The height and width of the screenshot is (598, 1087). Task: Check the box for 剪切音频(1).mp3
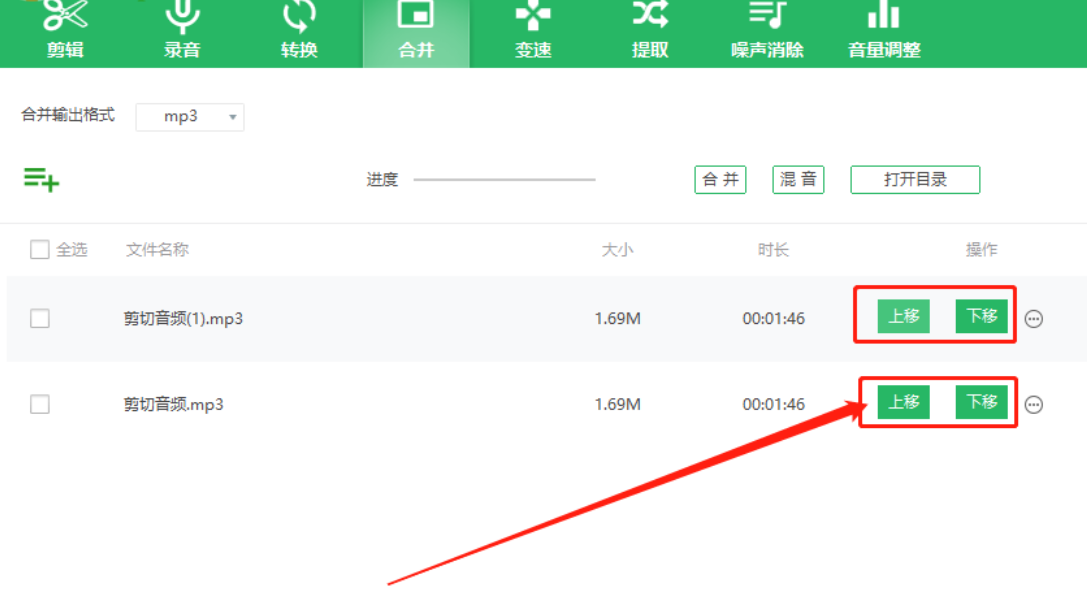coord(40,319)
